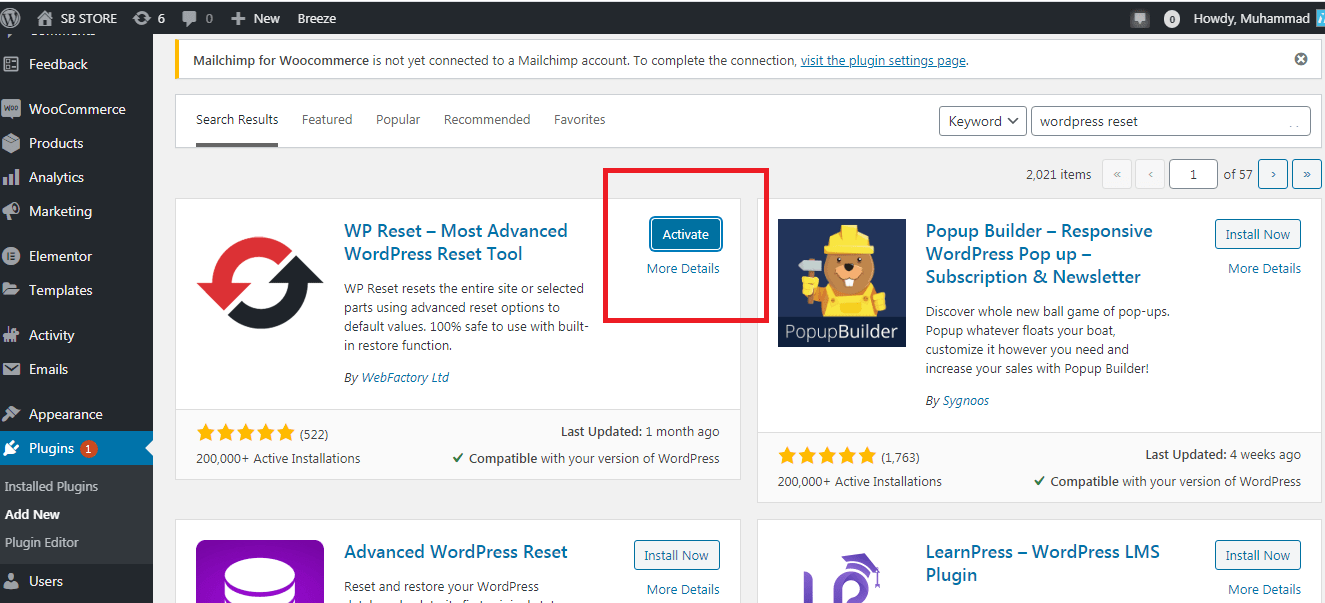This screenshot has width=1325, height=603.
Task: Visit the SB STORE site home
Action: (x=77, y=18)
